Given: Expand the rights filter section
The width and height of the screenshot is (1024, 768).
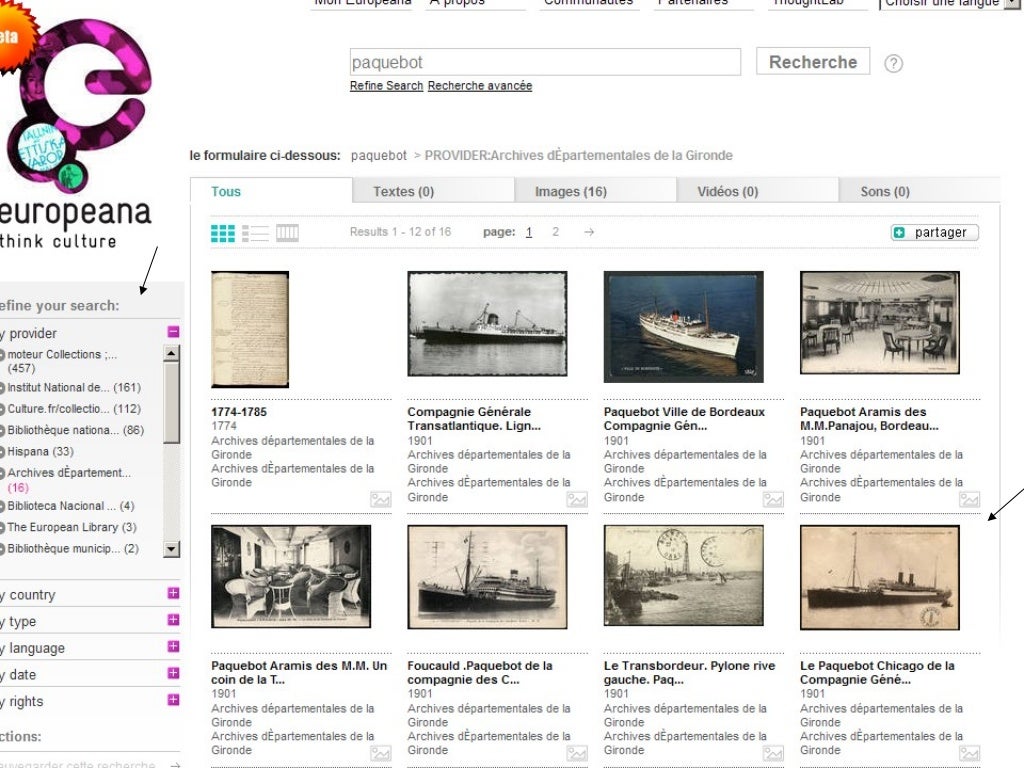Looking at the screenshot, I should 173,699.
